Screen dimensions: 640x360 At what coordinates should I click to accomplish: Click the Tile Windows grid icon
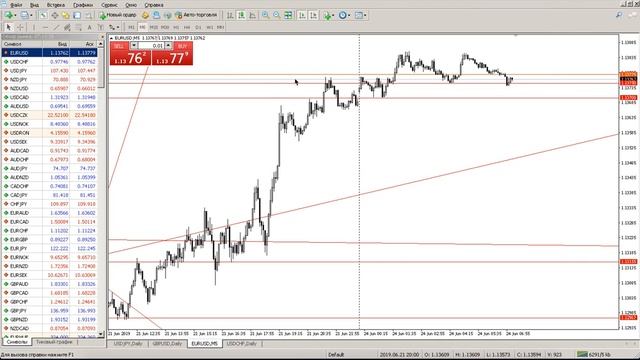(288, 16)
